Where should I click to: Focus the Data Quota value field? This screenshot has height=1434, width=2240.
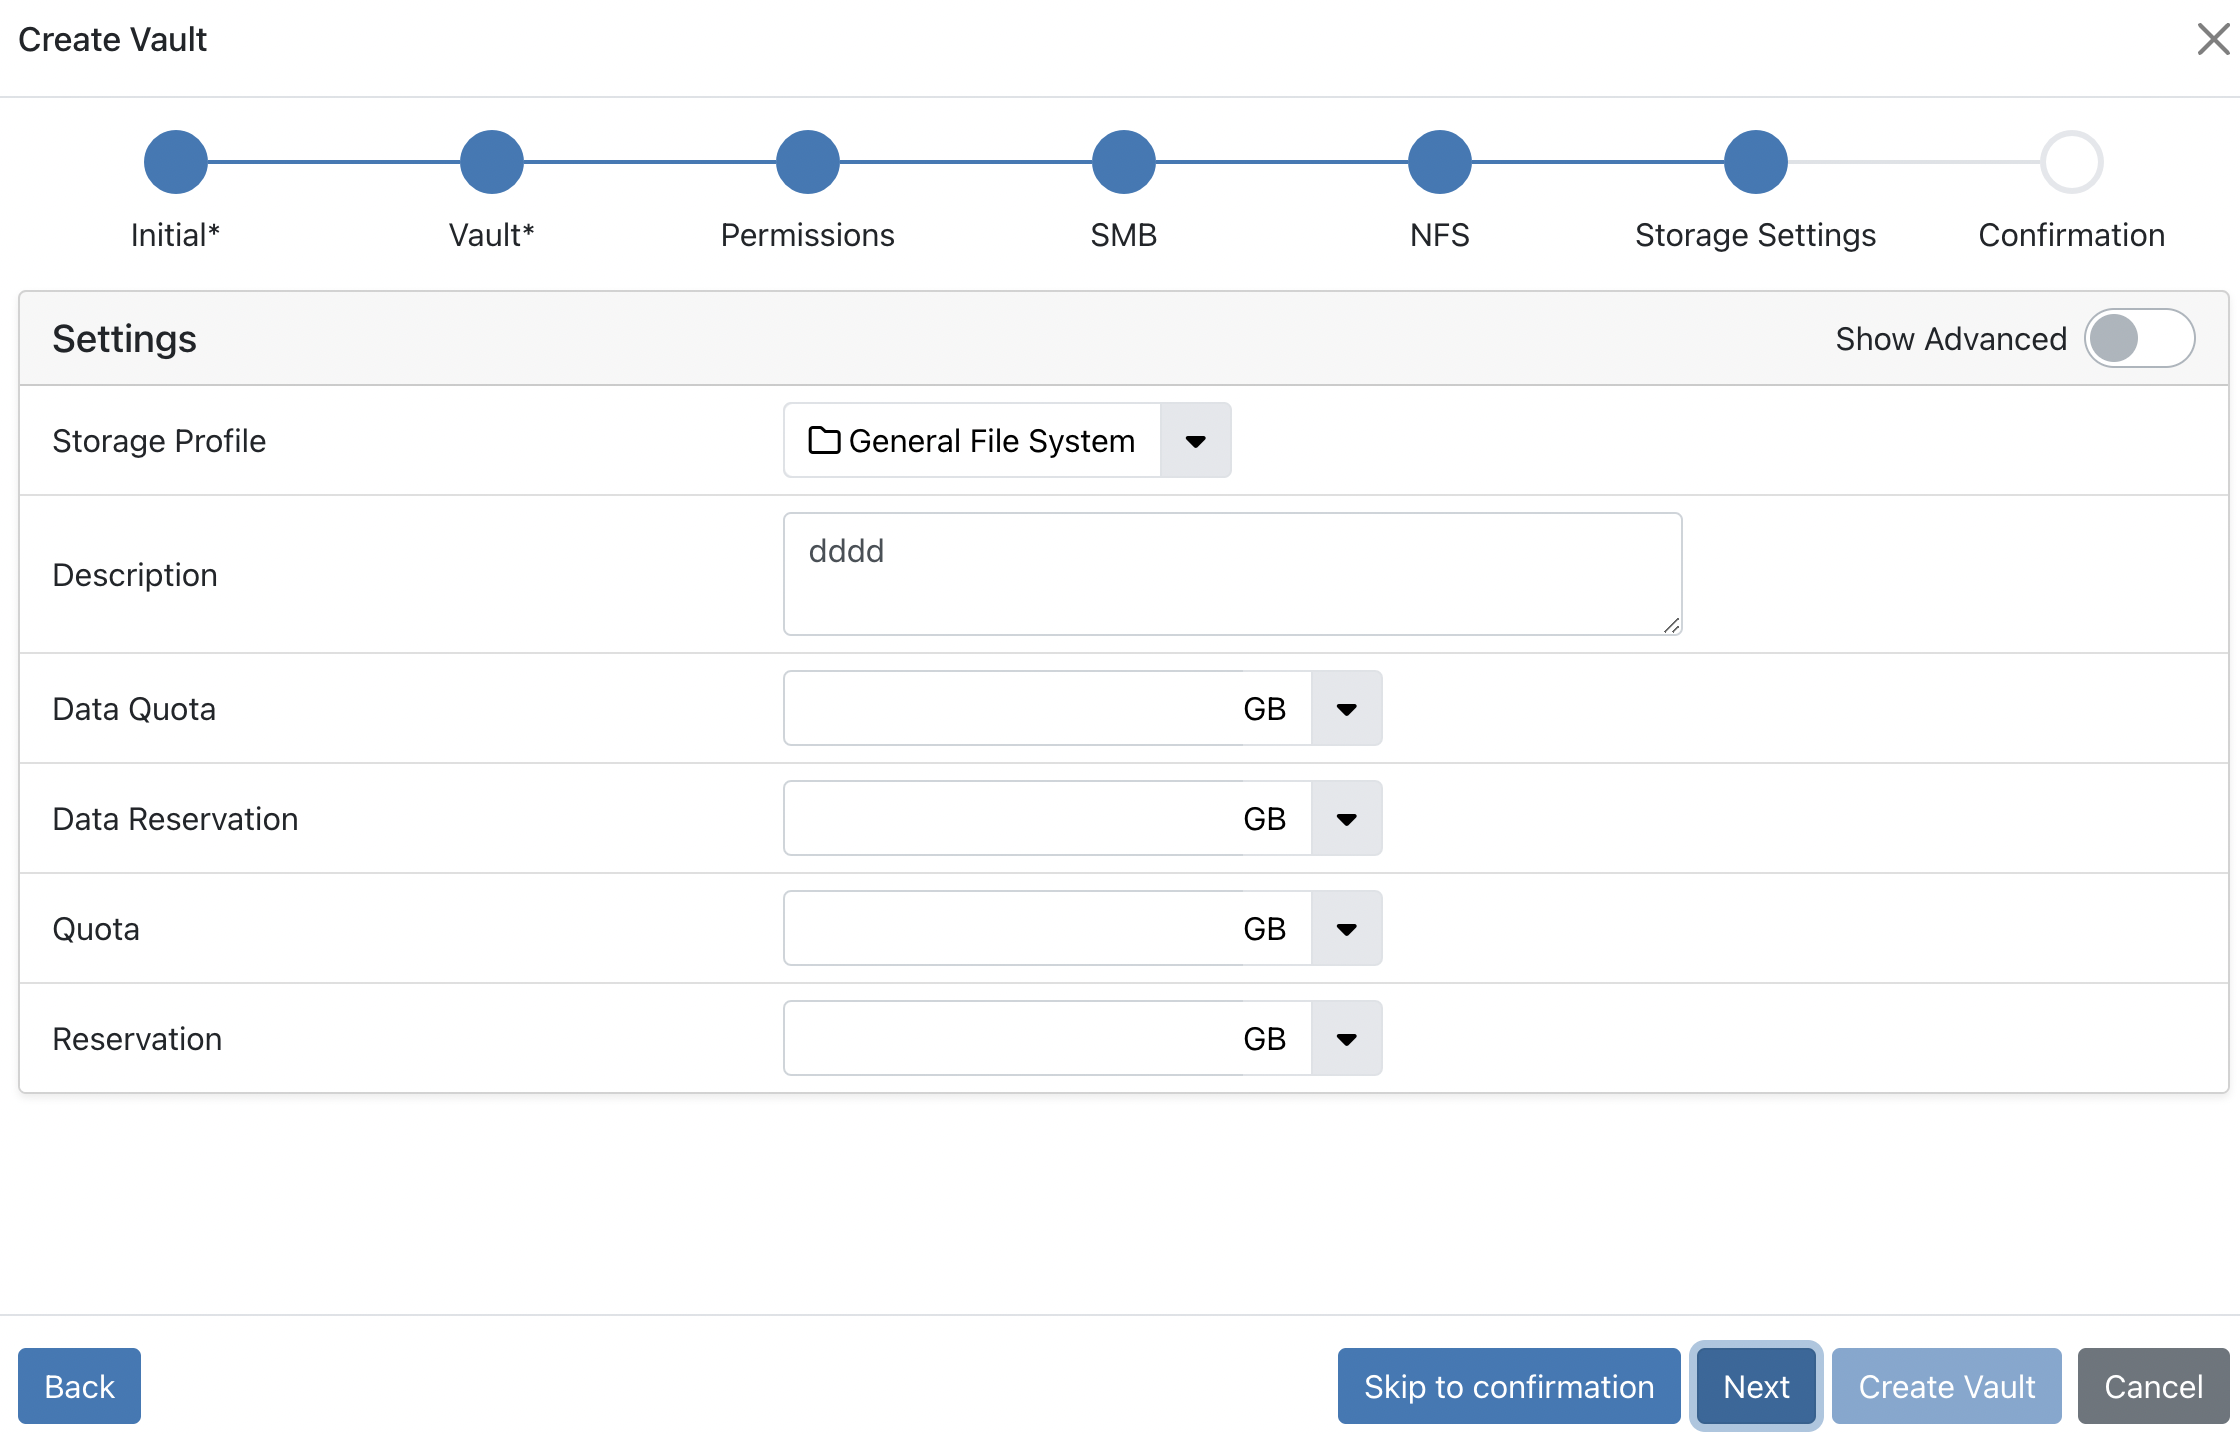click(x=1010, y=709)
